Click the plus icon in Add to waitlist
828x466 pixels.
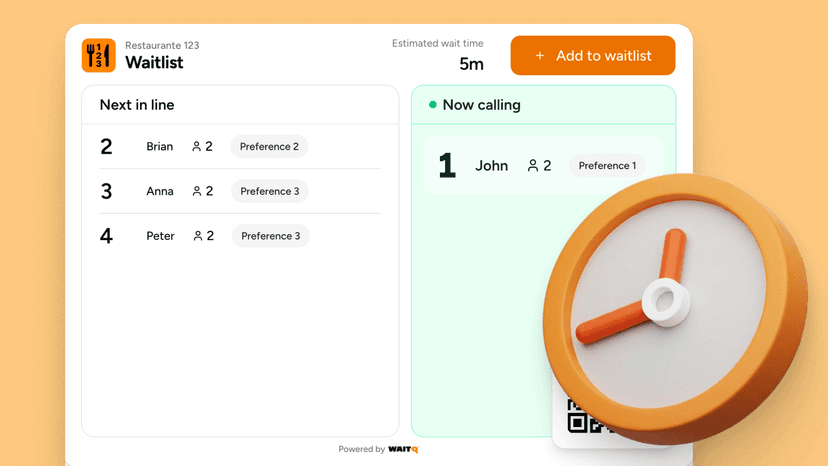540,56
